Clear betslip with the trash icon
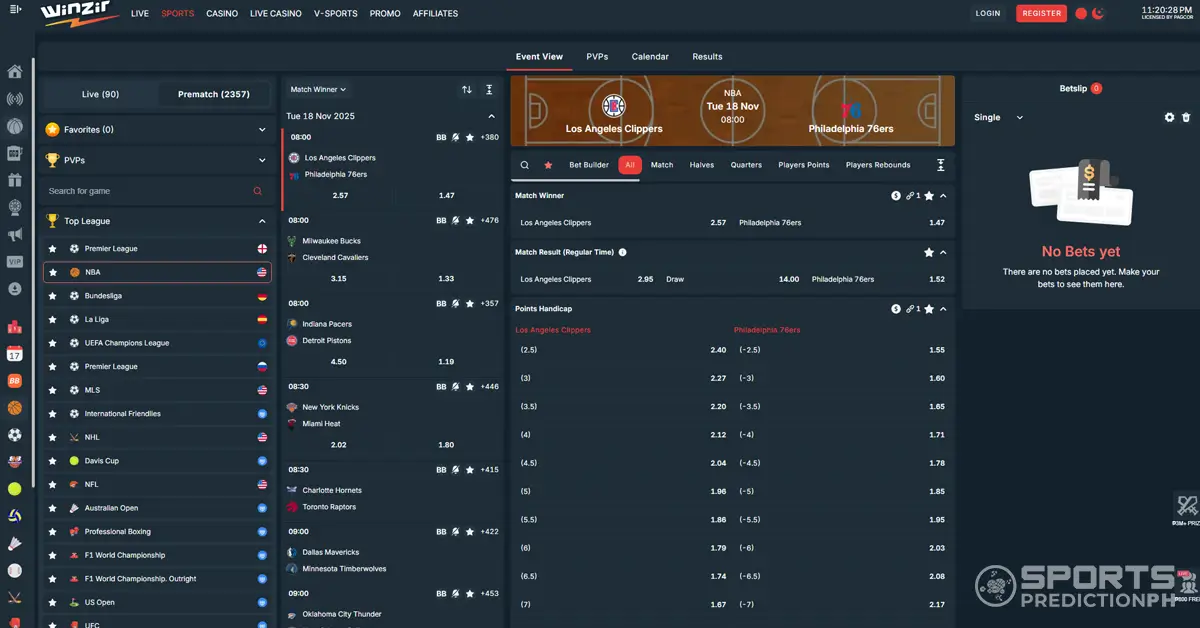The width and height of the screenshot is (1200, 628). click(x=1186, y=117)
